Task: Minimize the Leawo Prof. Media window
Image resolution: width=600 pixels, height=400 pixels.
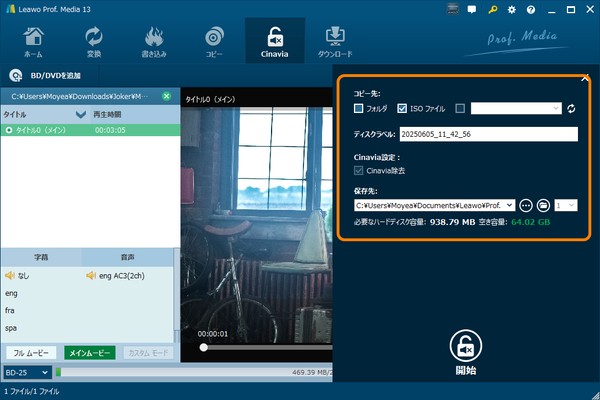Action: [551, 10]
